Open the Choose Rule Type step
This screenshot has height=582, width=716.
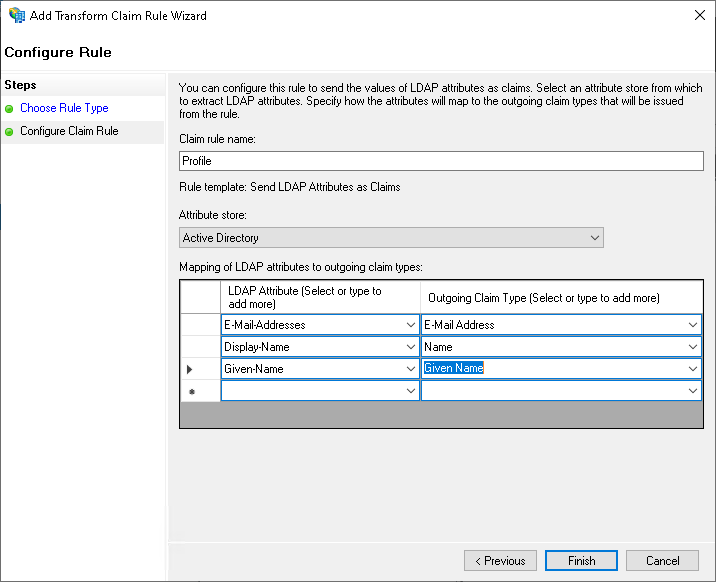(64, 108)
